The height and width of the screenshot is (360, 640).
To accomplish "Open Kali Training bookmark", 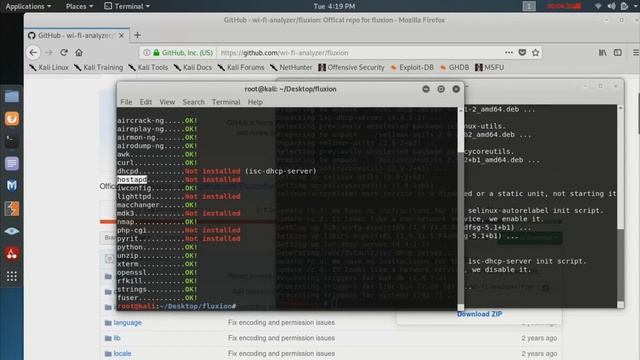I will coord(98,67).
